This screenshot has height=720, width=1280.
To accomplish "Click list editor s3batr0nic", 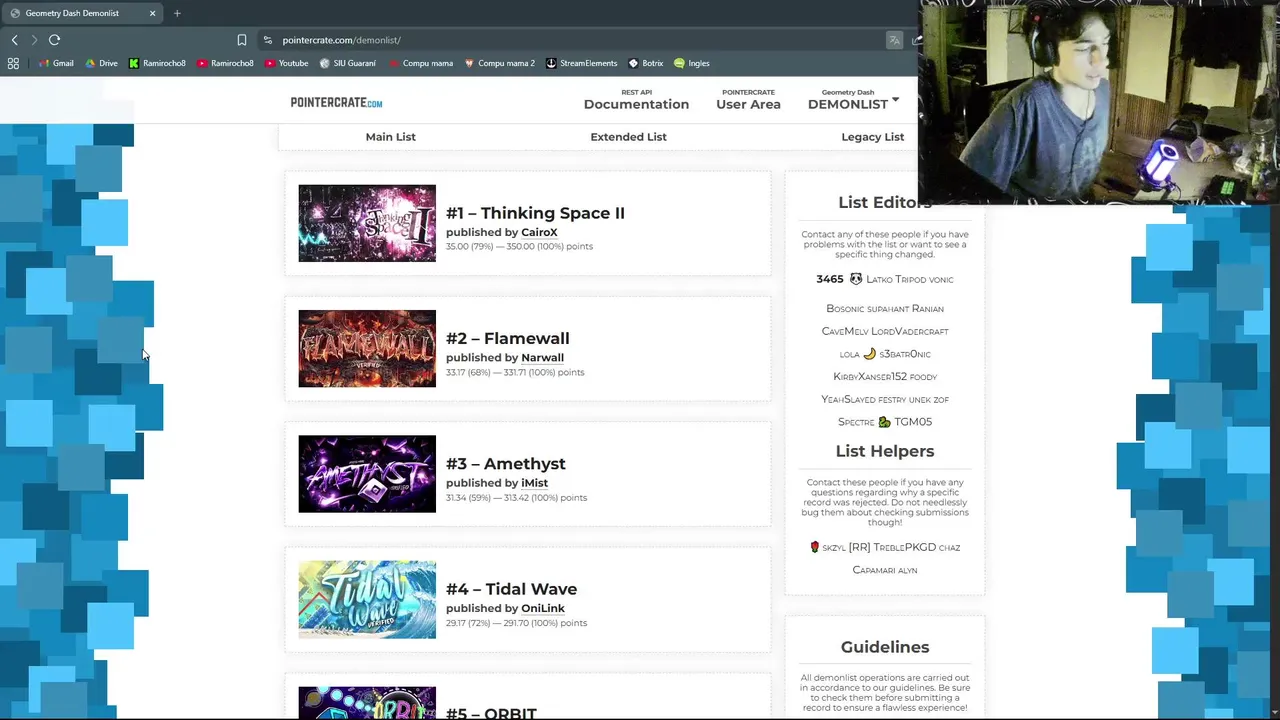I will (x=905, y=354).
